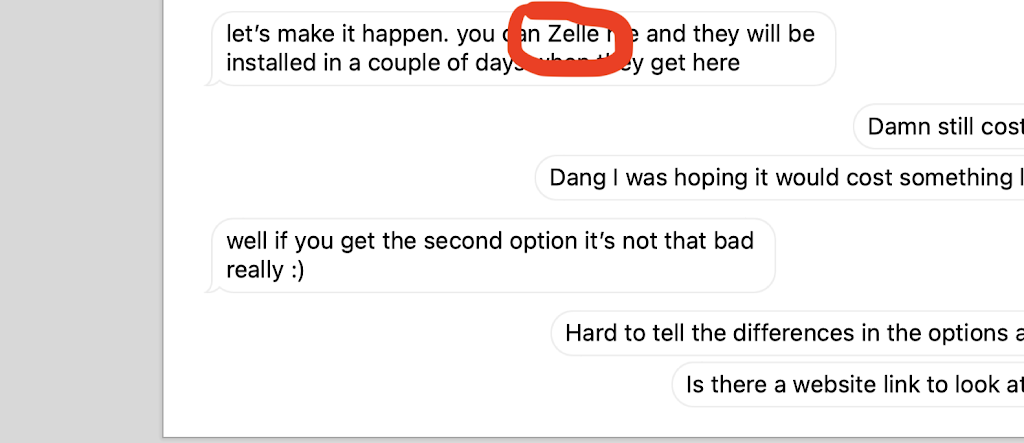Image resolution: width=1024 pixels, height=443 pixels.
Task: Select the "well if you get" reply bubble
Action: pyautogui.click(x=490, y=256)
